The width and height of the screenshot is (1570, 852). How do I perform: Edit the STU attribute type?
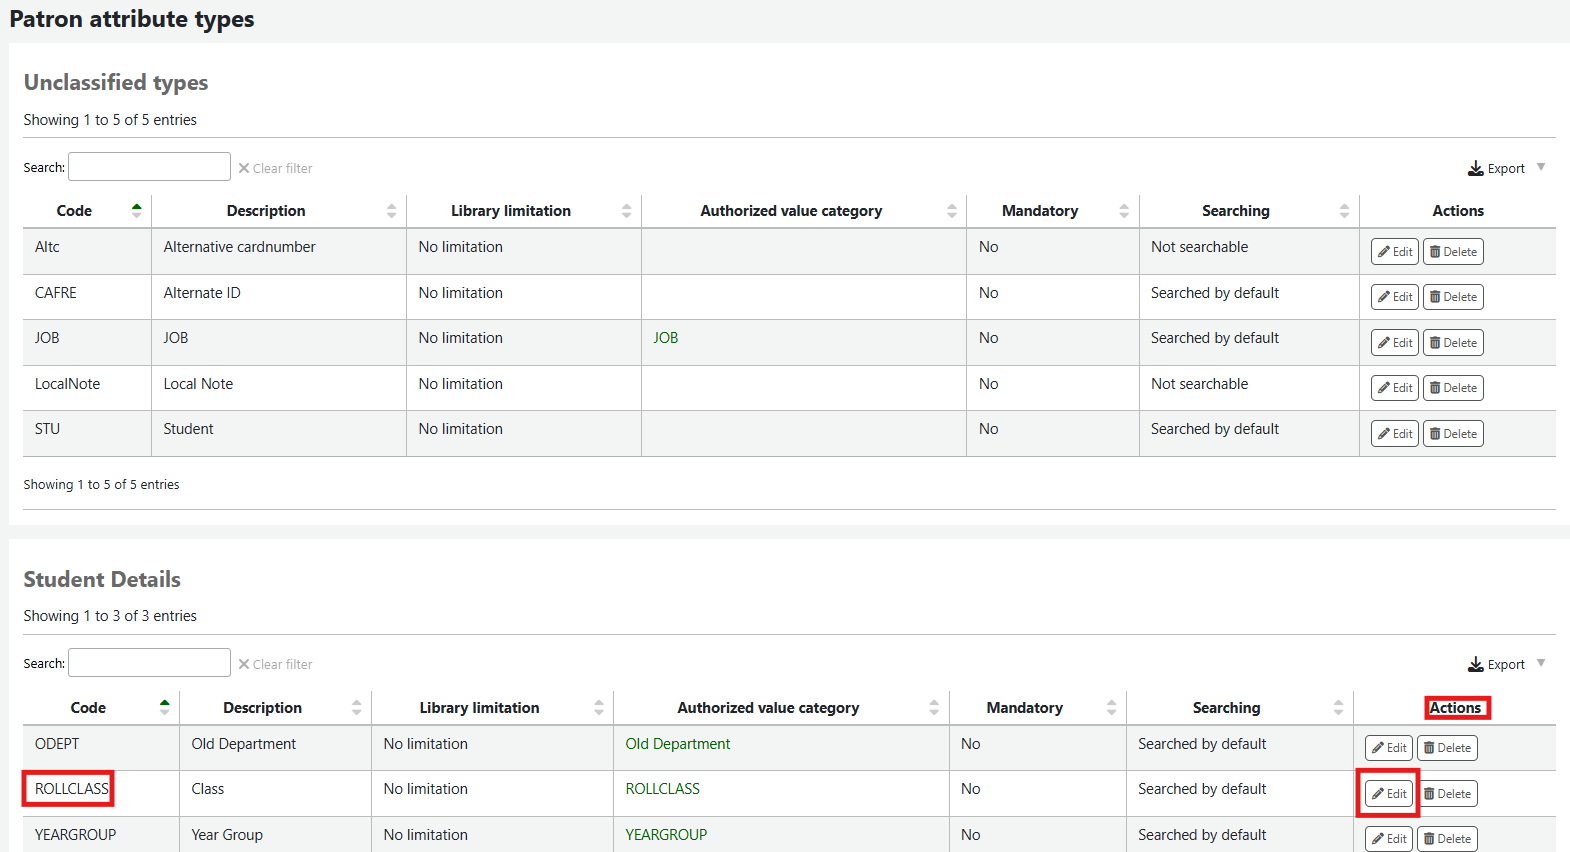pyautogui.click(x=1394, y=434)
